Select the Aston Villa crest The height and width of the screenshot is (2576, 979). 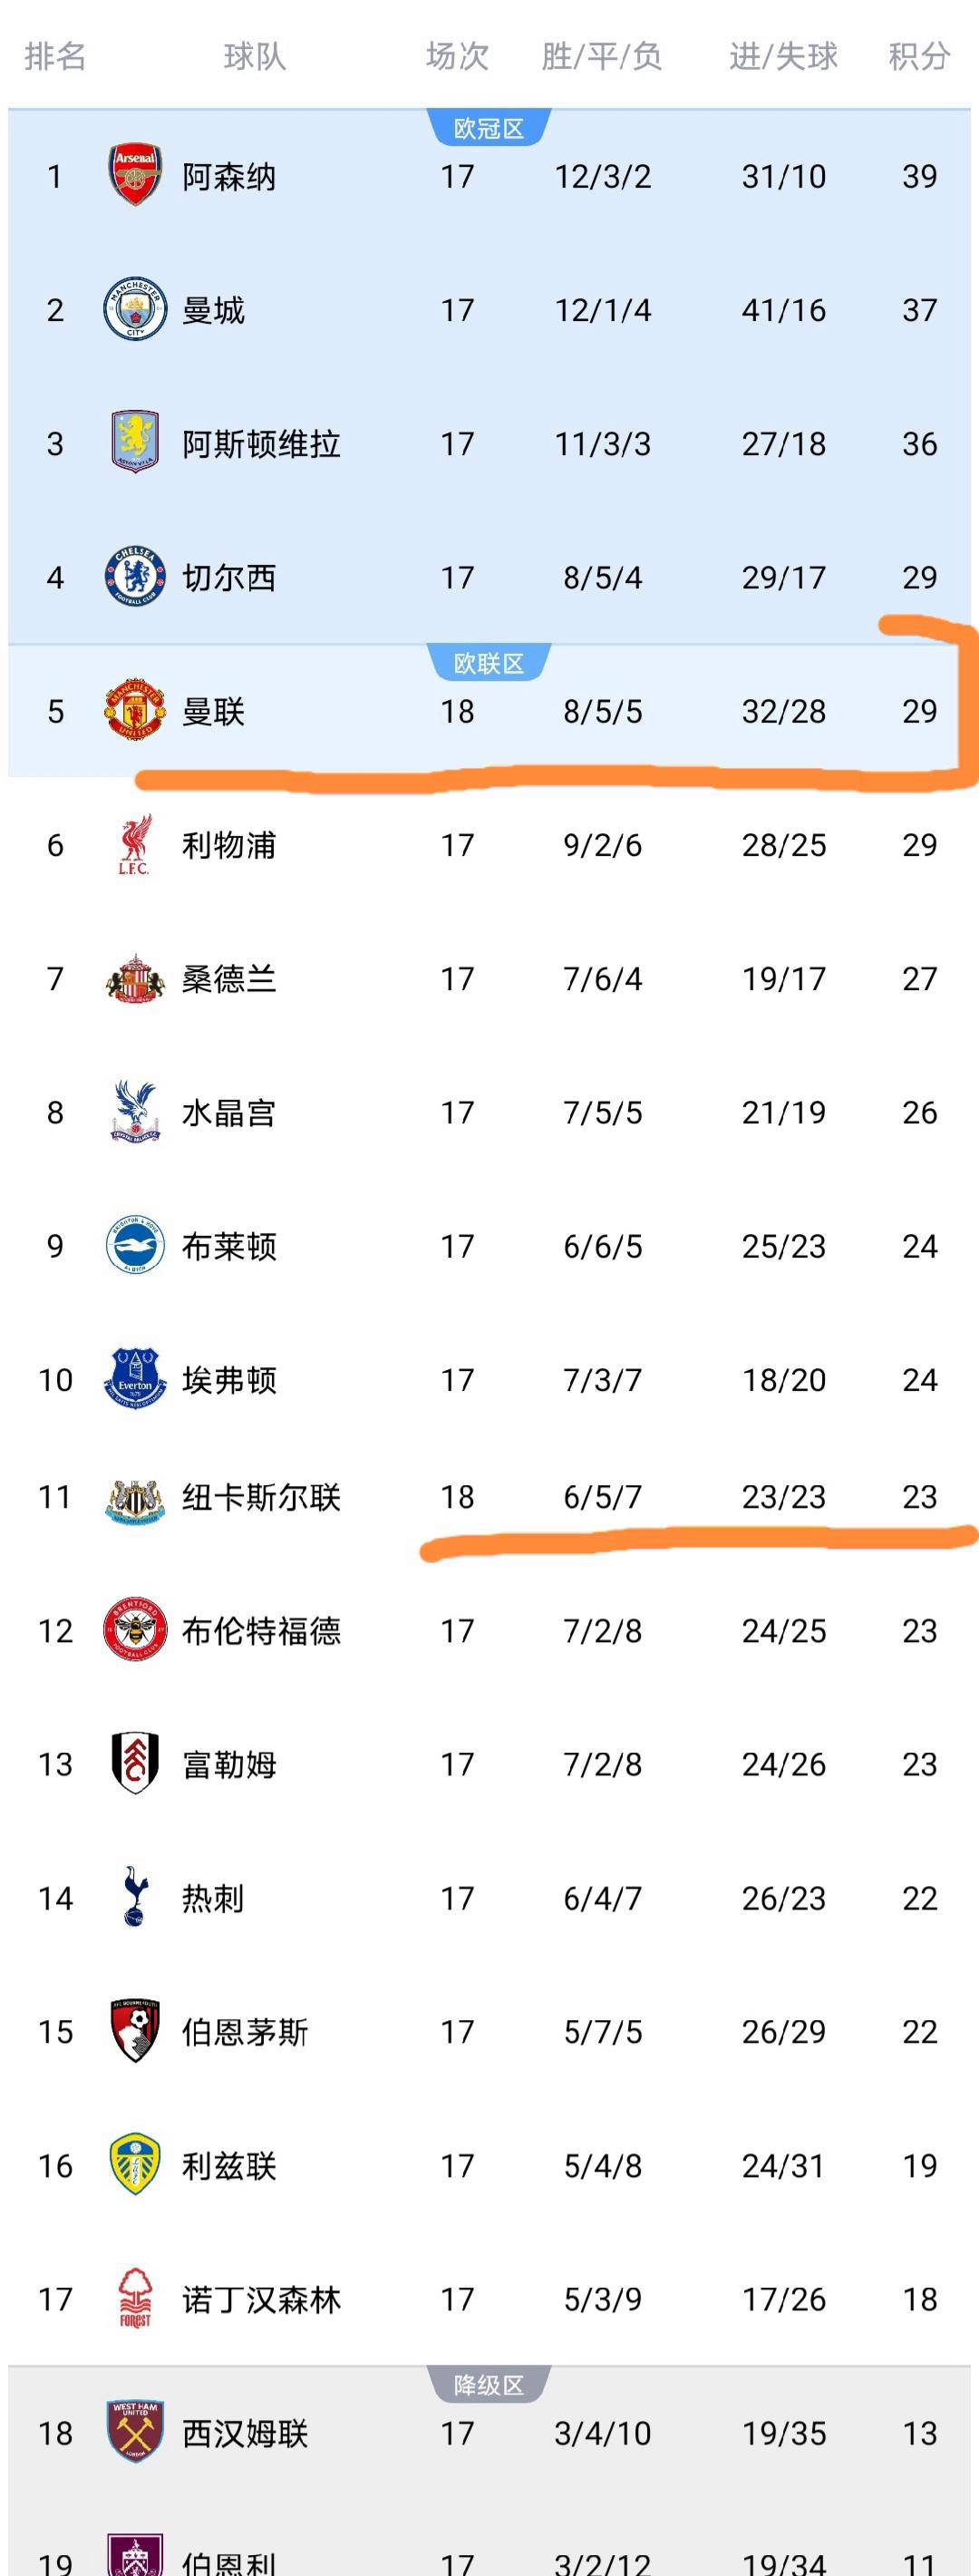[135, 442]
